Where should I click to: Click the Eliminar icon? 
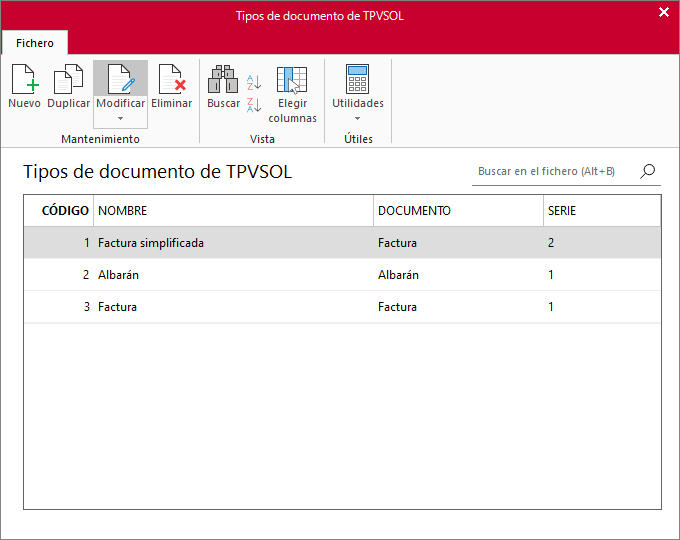tap(172, 79)
